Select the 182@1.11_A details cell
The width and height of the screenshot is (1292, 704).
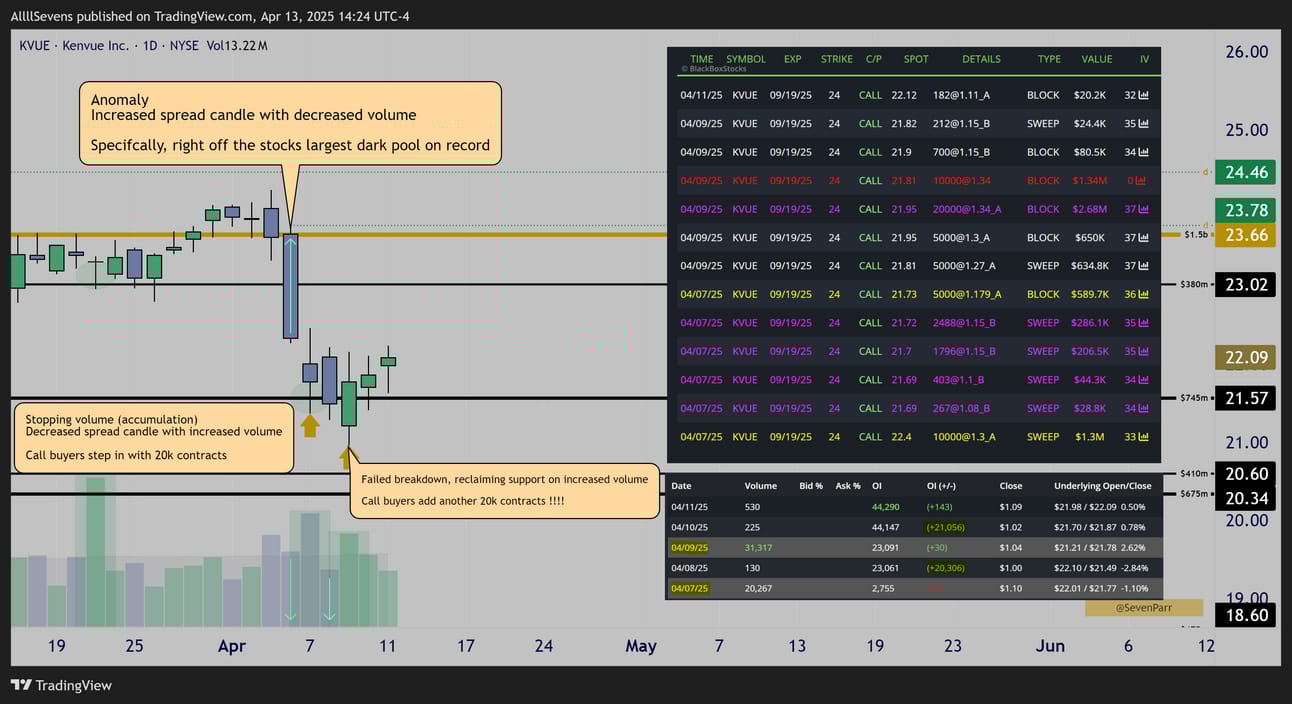click(961, 95)
